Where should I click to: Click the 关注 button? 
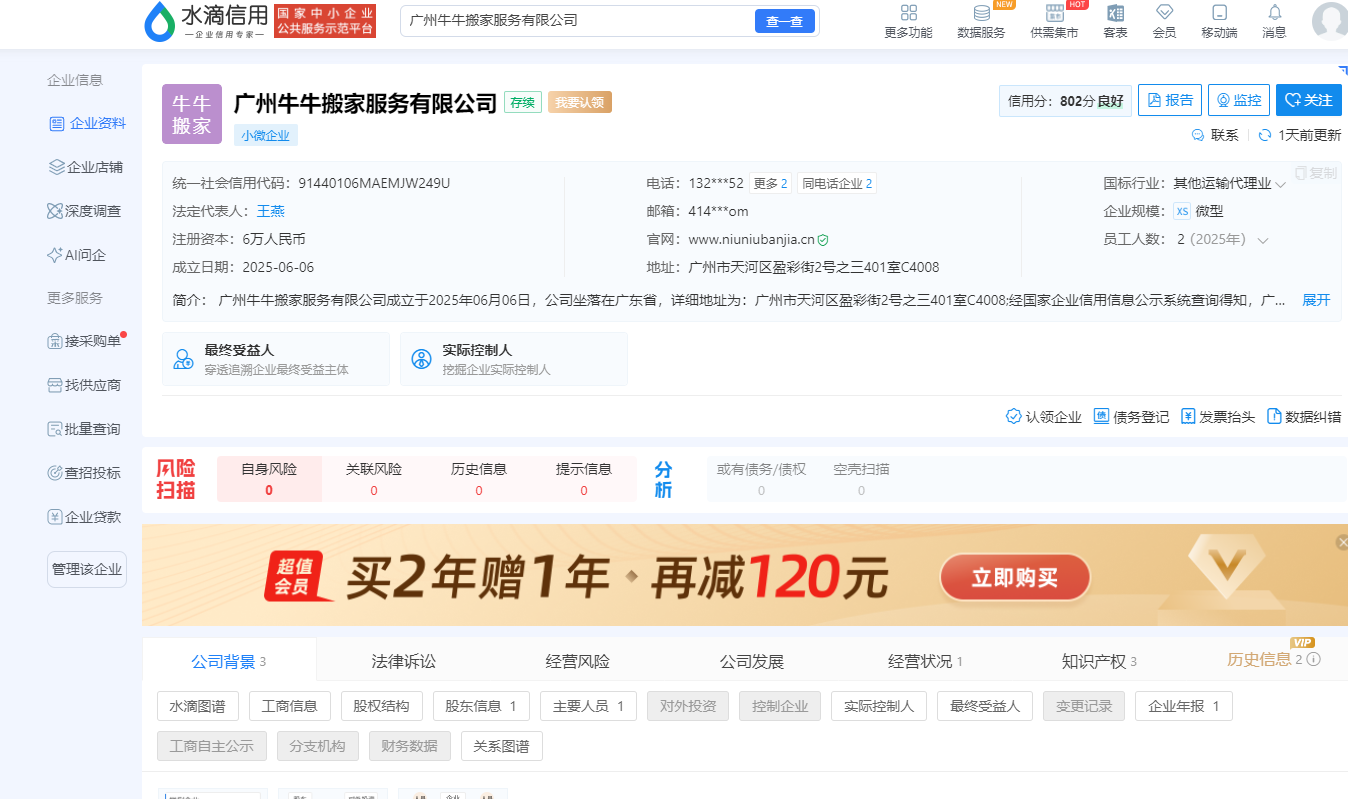(x=1309, y=100)
